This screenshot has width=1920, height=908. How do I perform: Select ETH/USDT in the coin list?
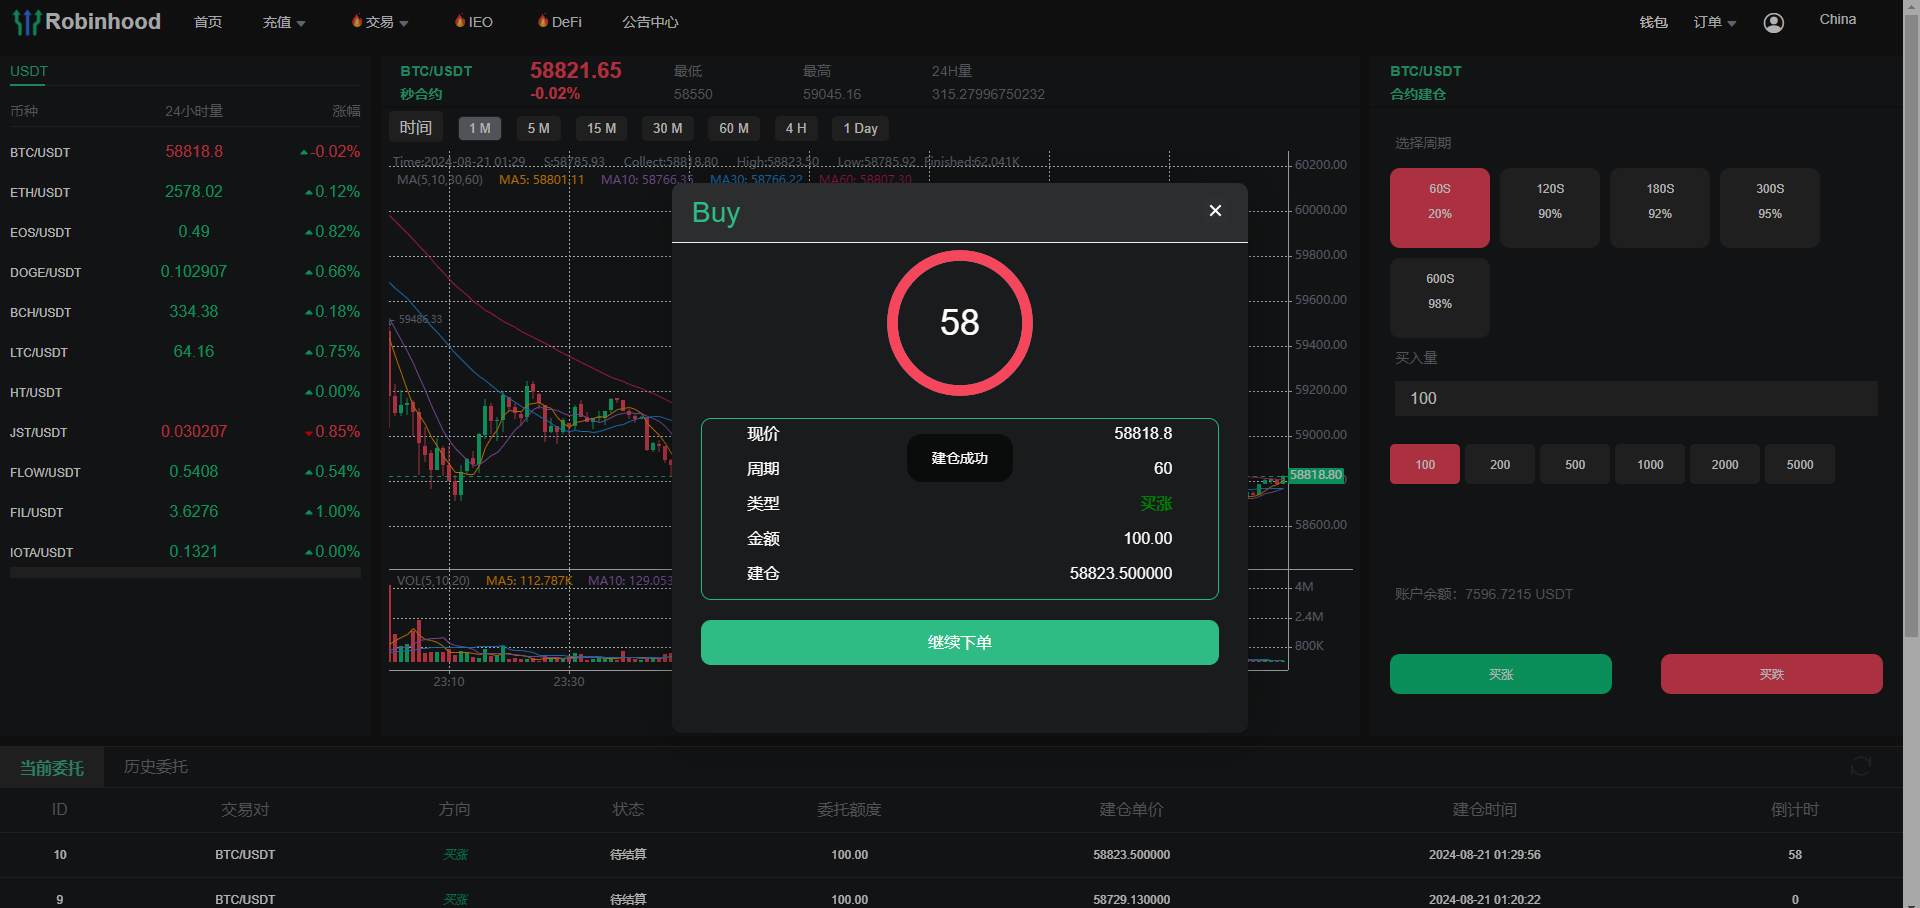[x=185, y=192]
